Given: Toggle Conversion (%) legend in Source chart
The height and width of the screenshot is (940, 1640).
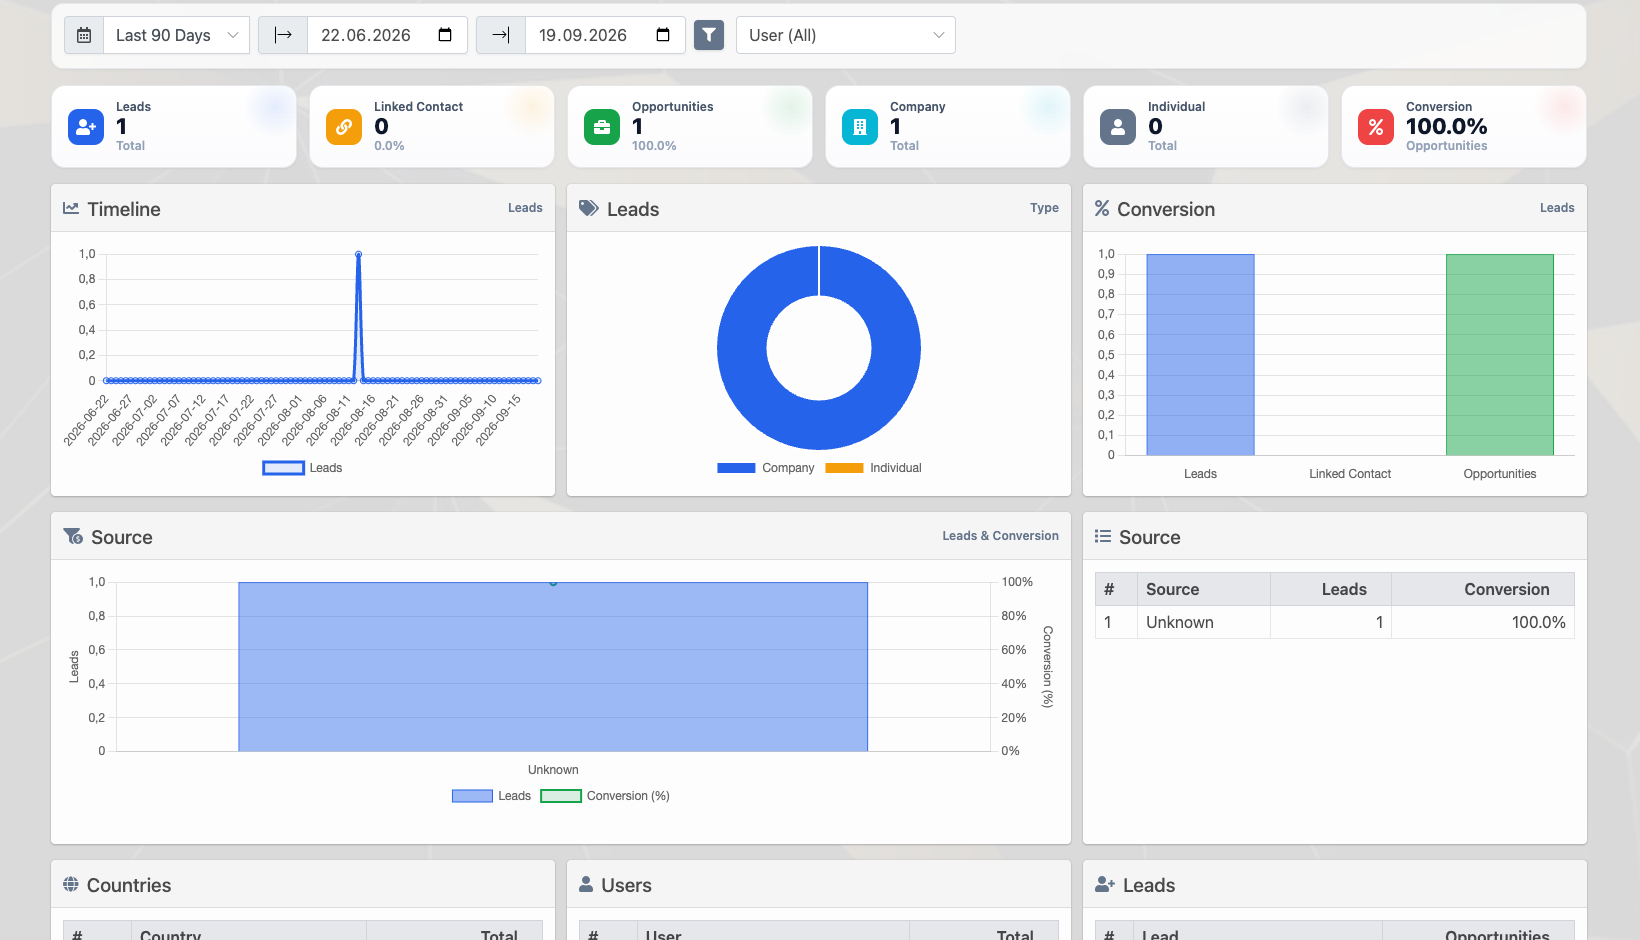Looking at the screenshot, I should [605, 796].
